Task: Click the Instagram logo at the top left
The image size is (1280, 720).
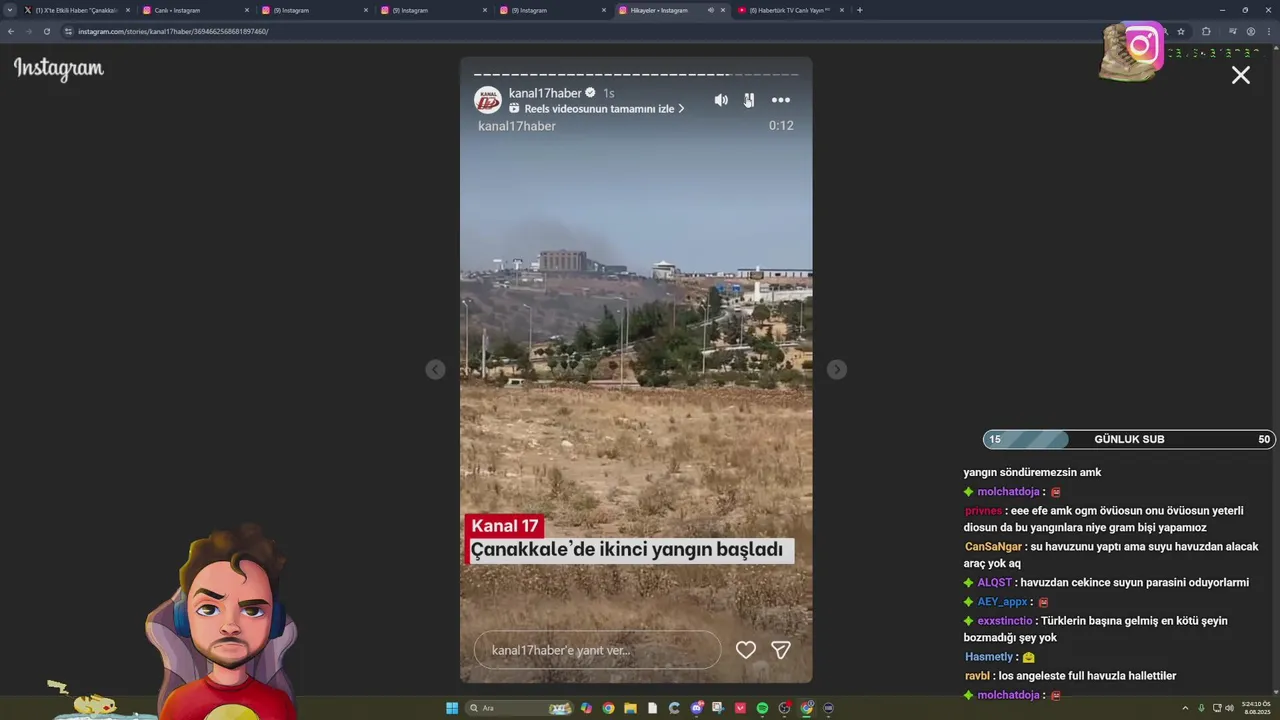Action: [59, 69]
